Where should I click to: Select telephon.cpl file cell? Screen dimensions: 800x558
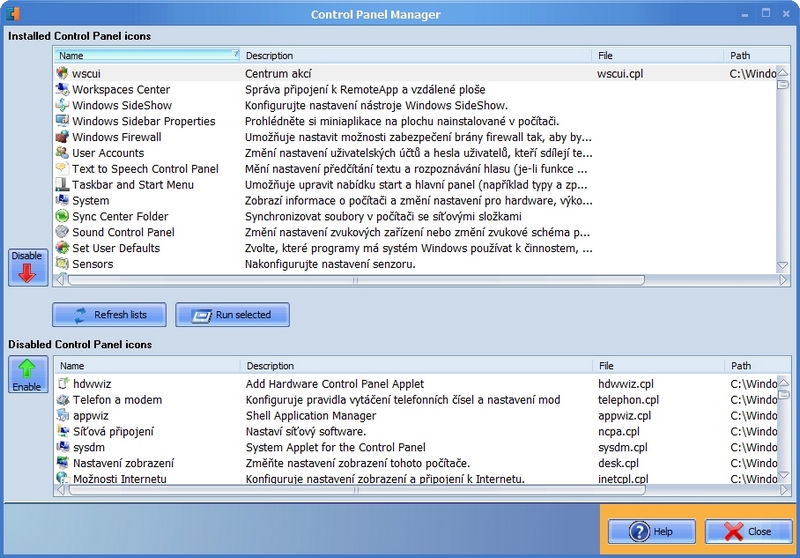[629, 400]
